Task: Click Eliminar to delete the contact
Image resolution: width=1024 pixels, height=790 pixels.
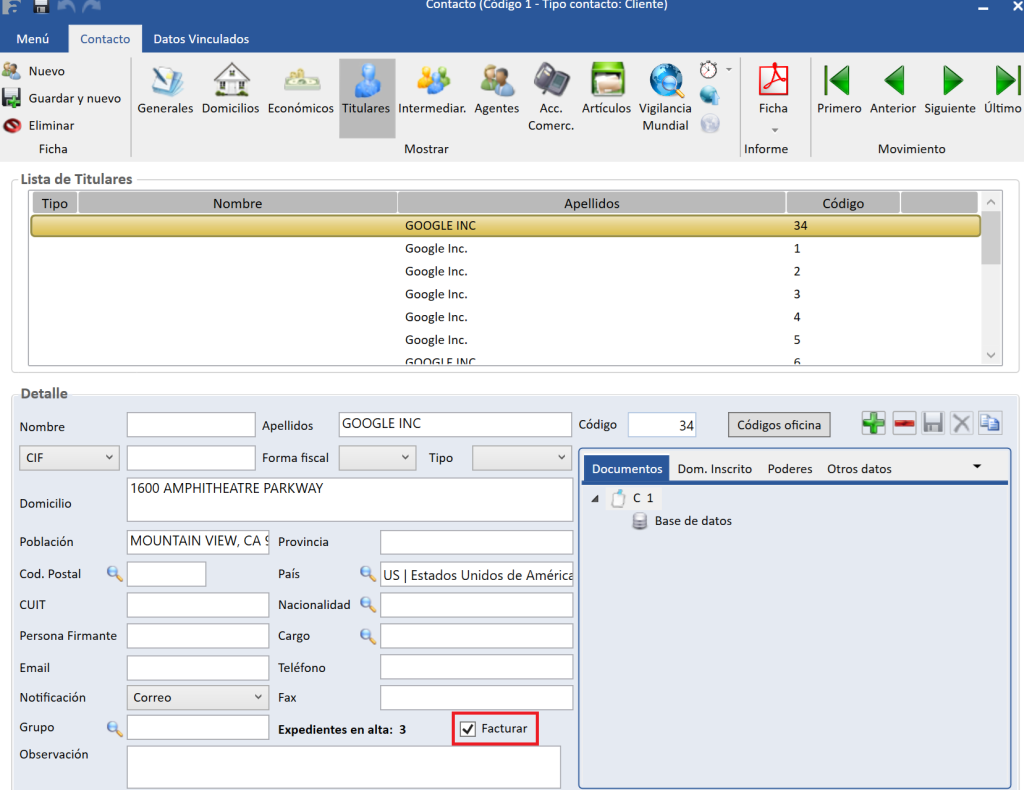Action: 39,125
